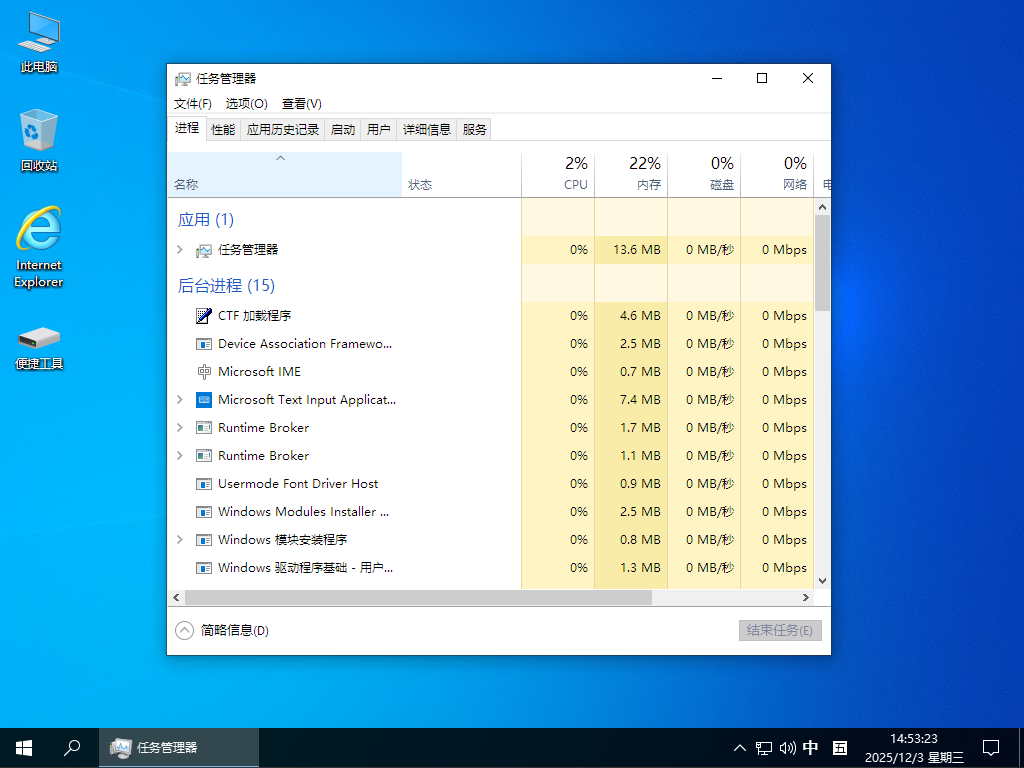
Task: Open the notification center icon
Action: (991, 747)
